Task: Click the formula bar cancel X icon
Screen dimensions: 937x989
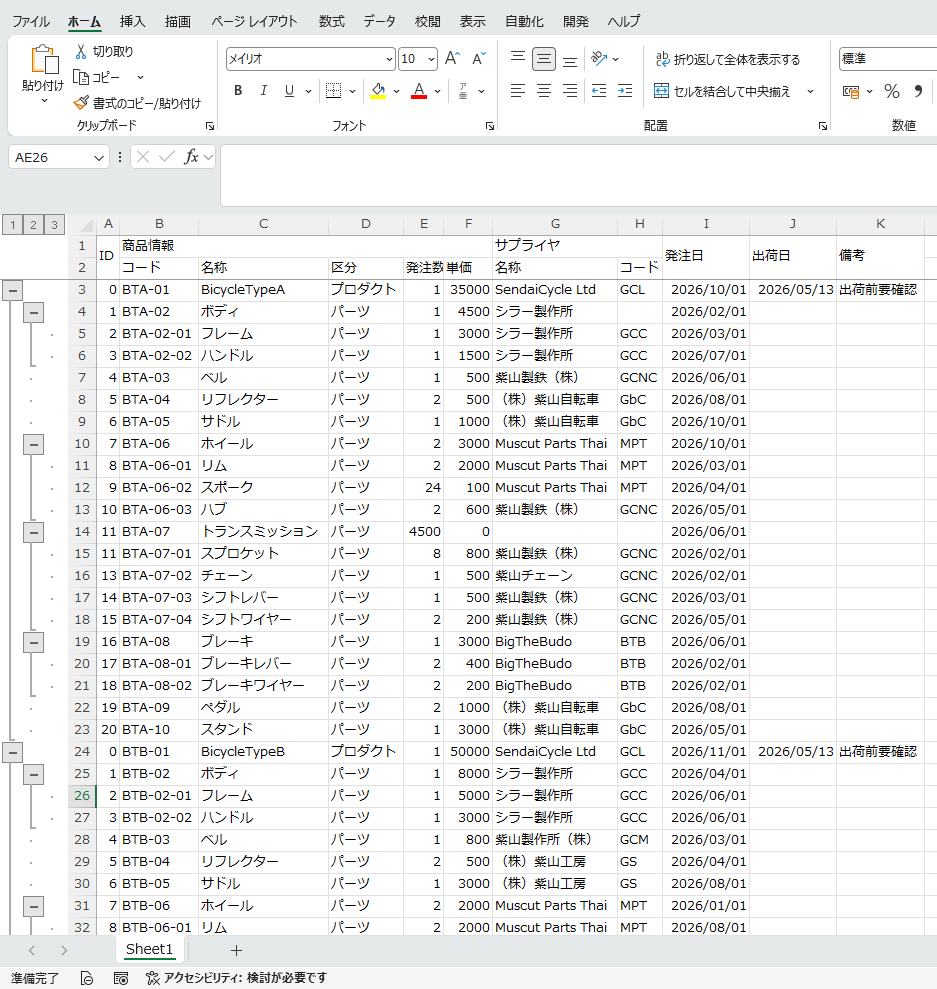Action: 143,156
